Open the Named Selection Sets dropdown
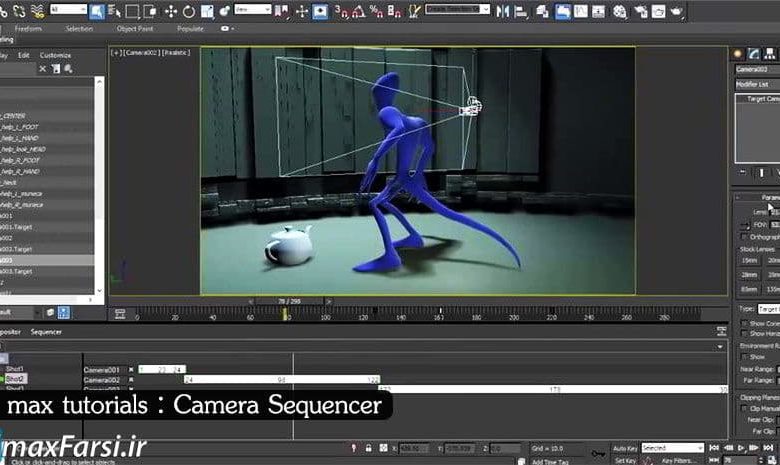The height and width of the screenshot is (465, 780). click(457, 9)
